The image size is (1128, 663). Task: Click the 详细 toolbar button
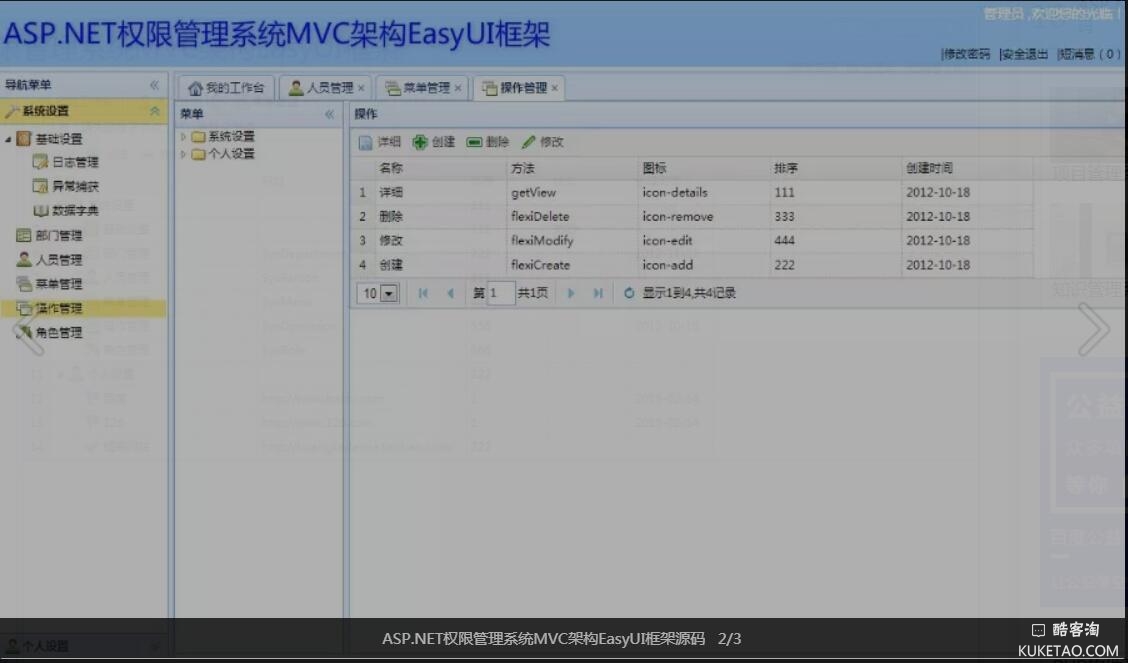pos(379,142)
